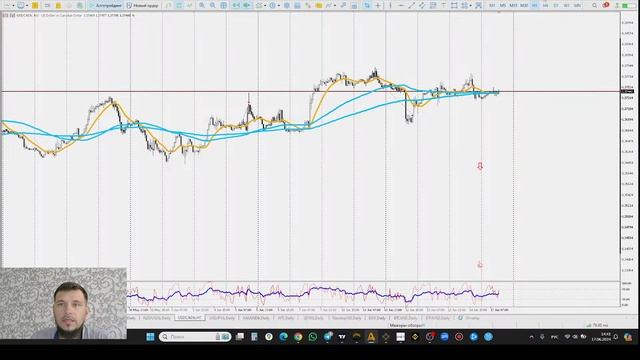Select the D1 timeframe button
This screenshot has height=360, width=640.
pyautogui.click(x=556, y=5)
